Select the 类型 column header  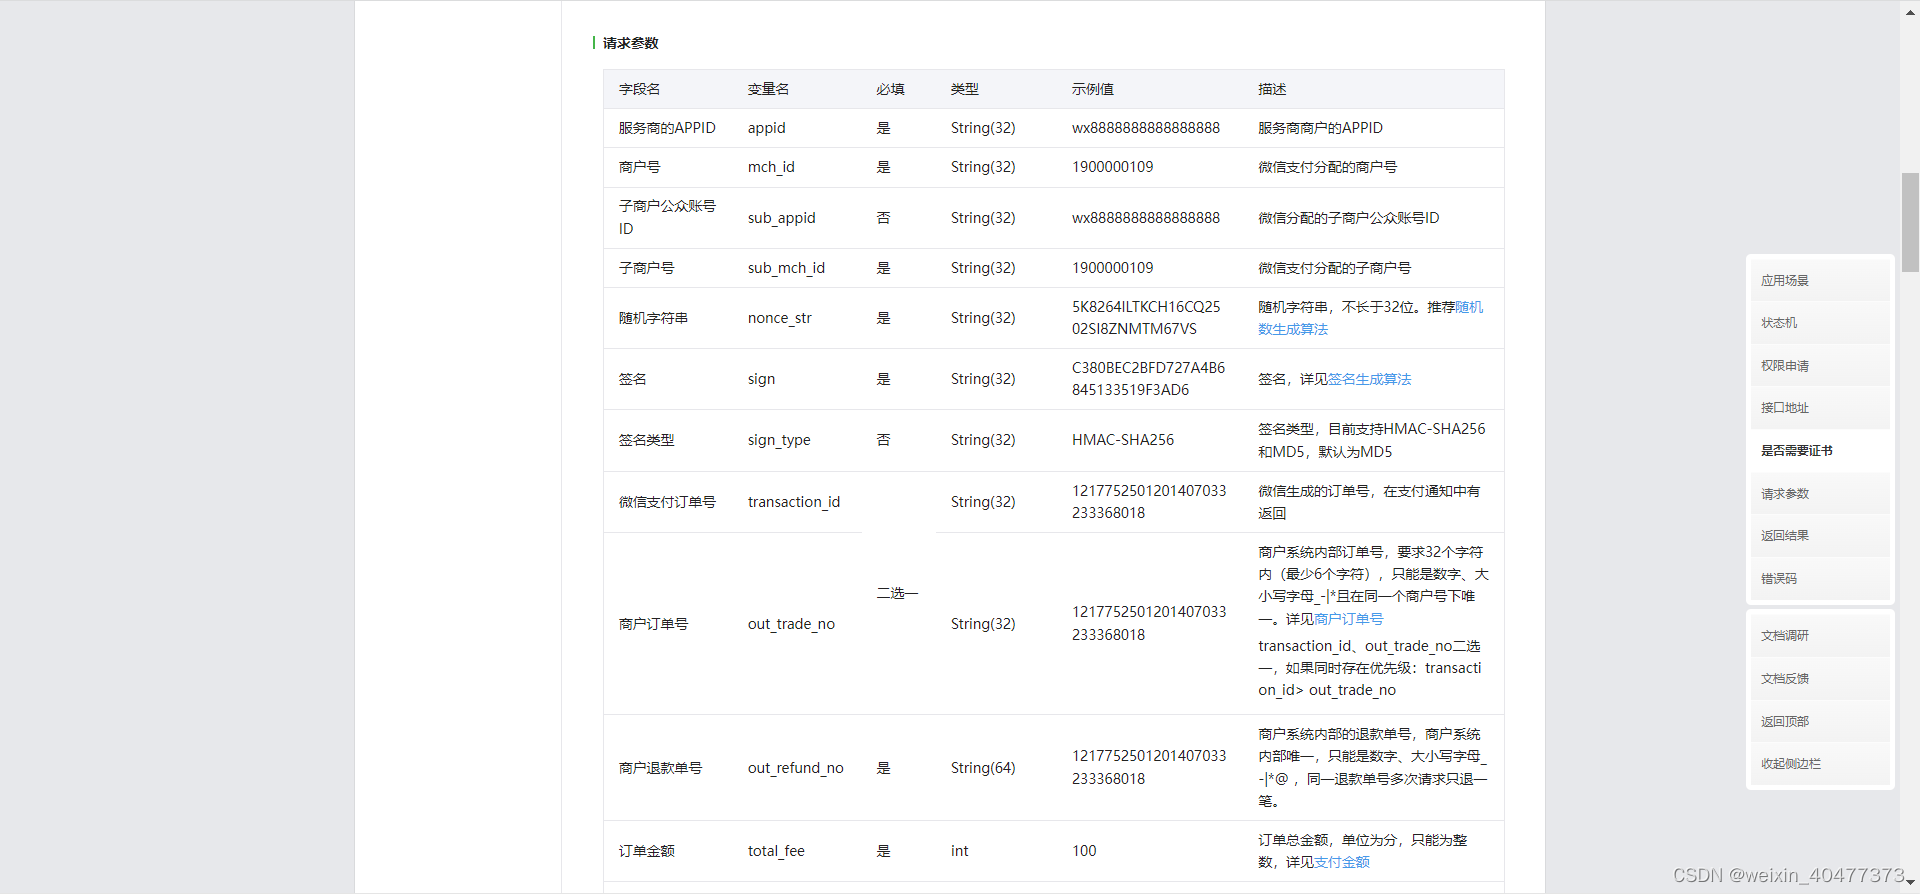click(964, 90)
